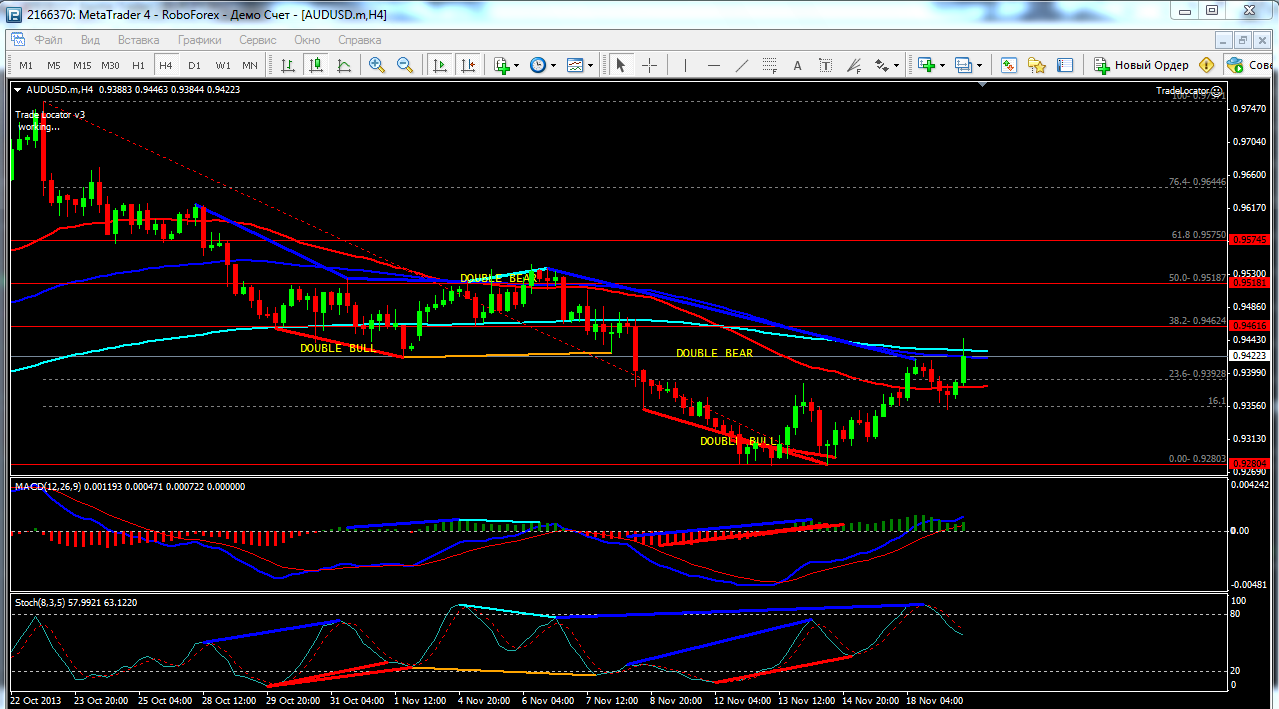Select the M1 timeframe
Screen dimensions: 1279x709
[x=26, y=65]
